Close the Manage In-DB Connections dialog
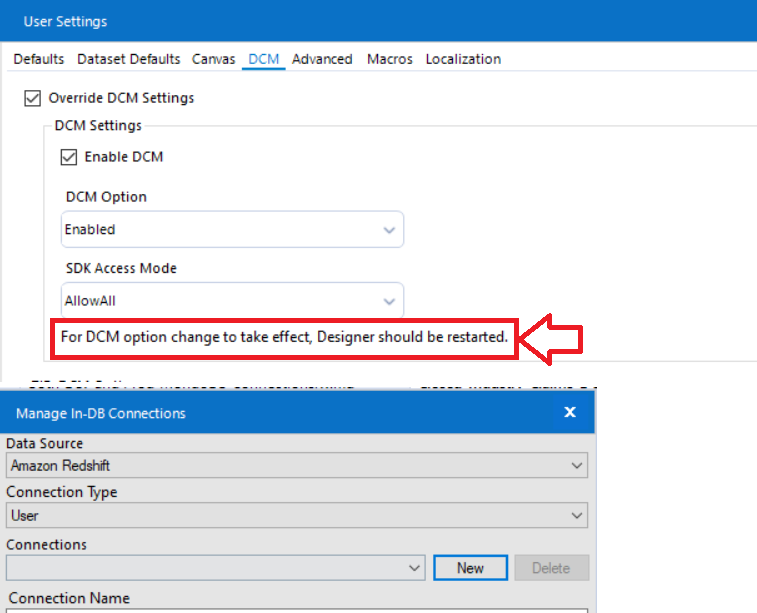Screen dimensions: 757x613 [570, 412]
